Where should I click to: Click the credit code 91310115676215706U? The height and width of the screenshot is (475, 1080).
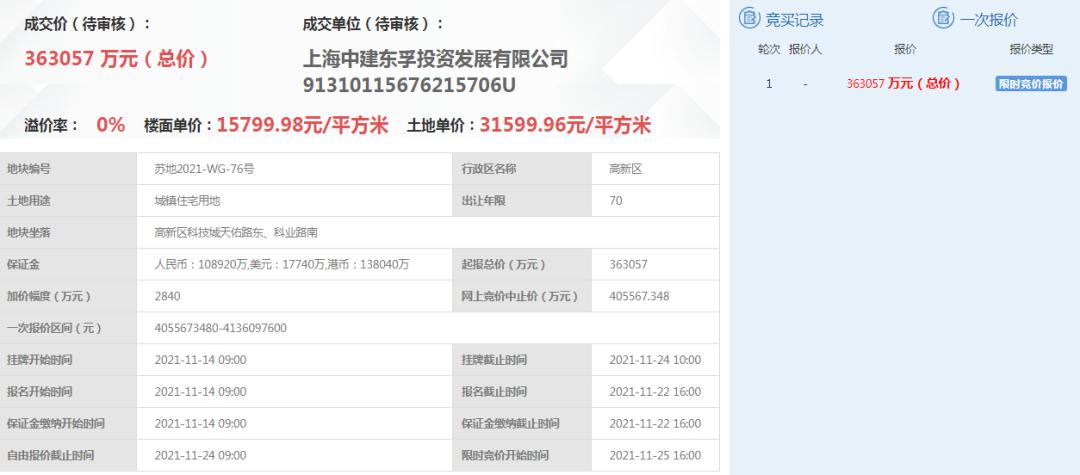click(409, 86)
